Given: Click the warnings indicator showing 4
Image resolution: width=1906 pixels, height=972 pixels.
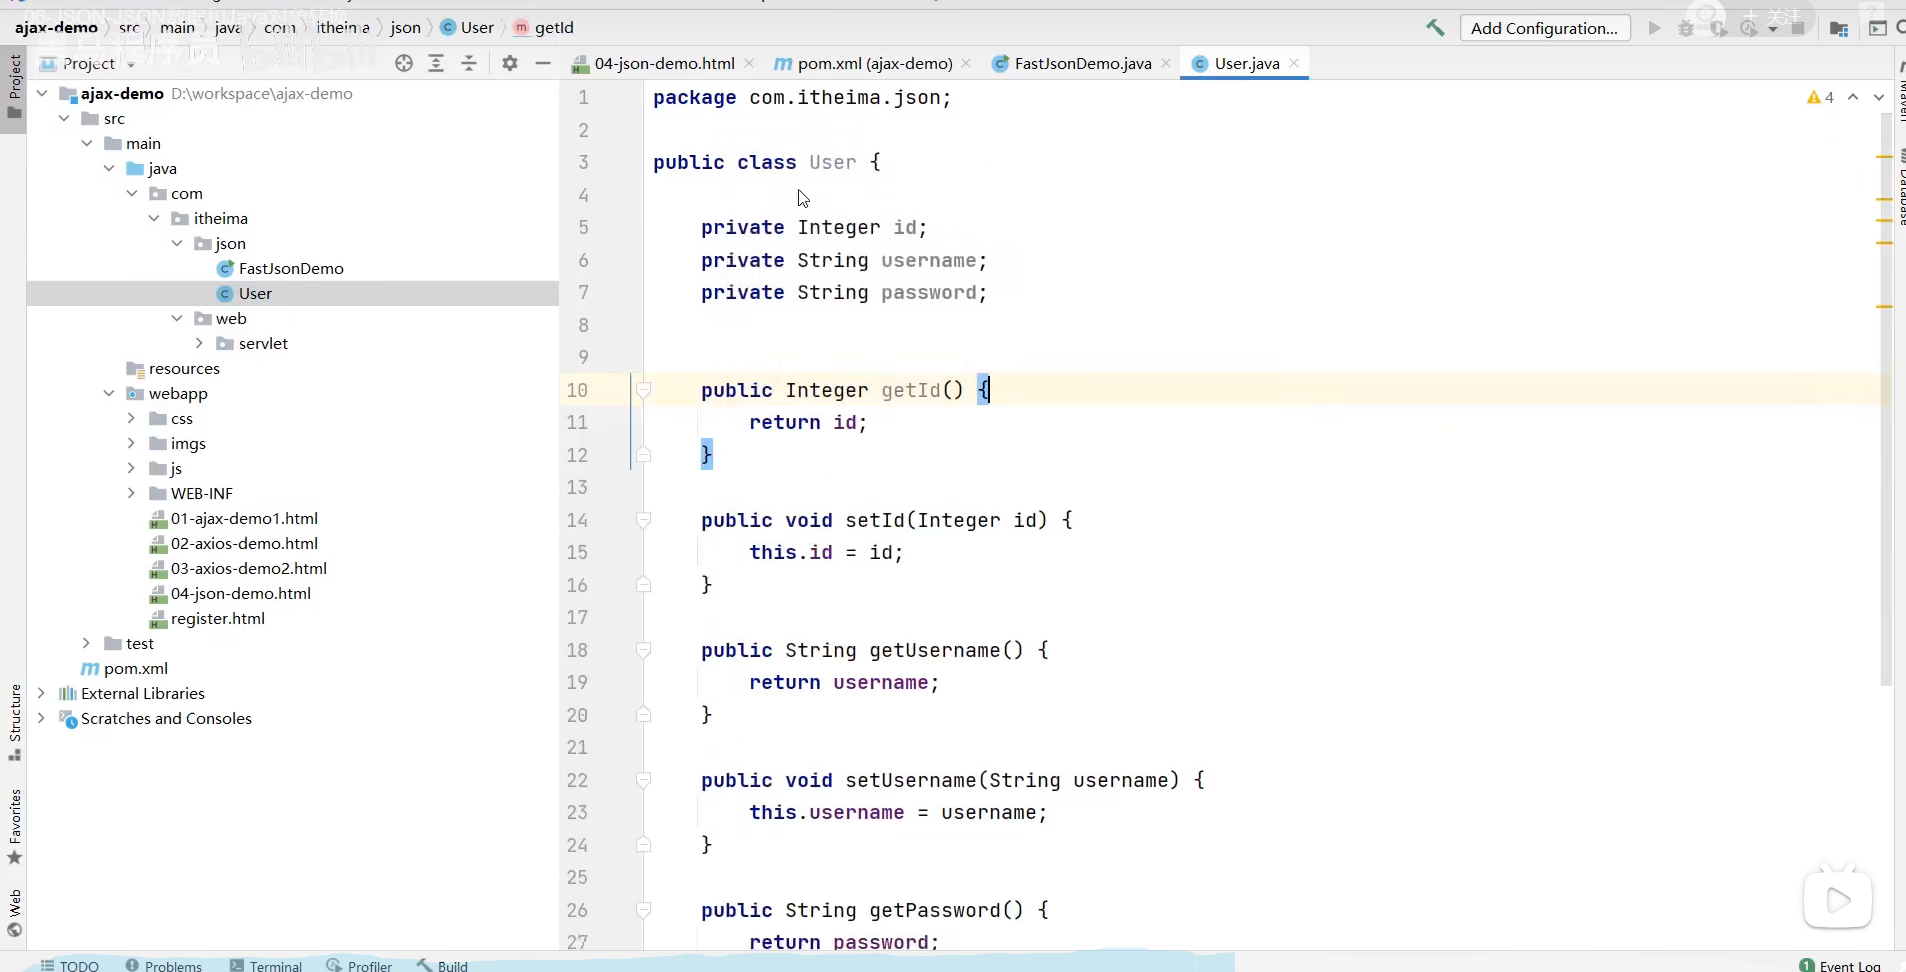Looking at the screenshot, I should 1820,97.
